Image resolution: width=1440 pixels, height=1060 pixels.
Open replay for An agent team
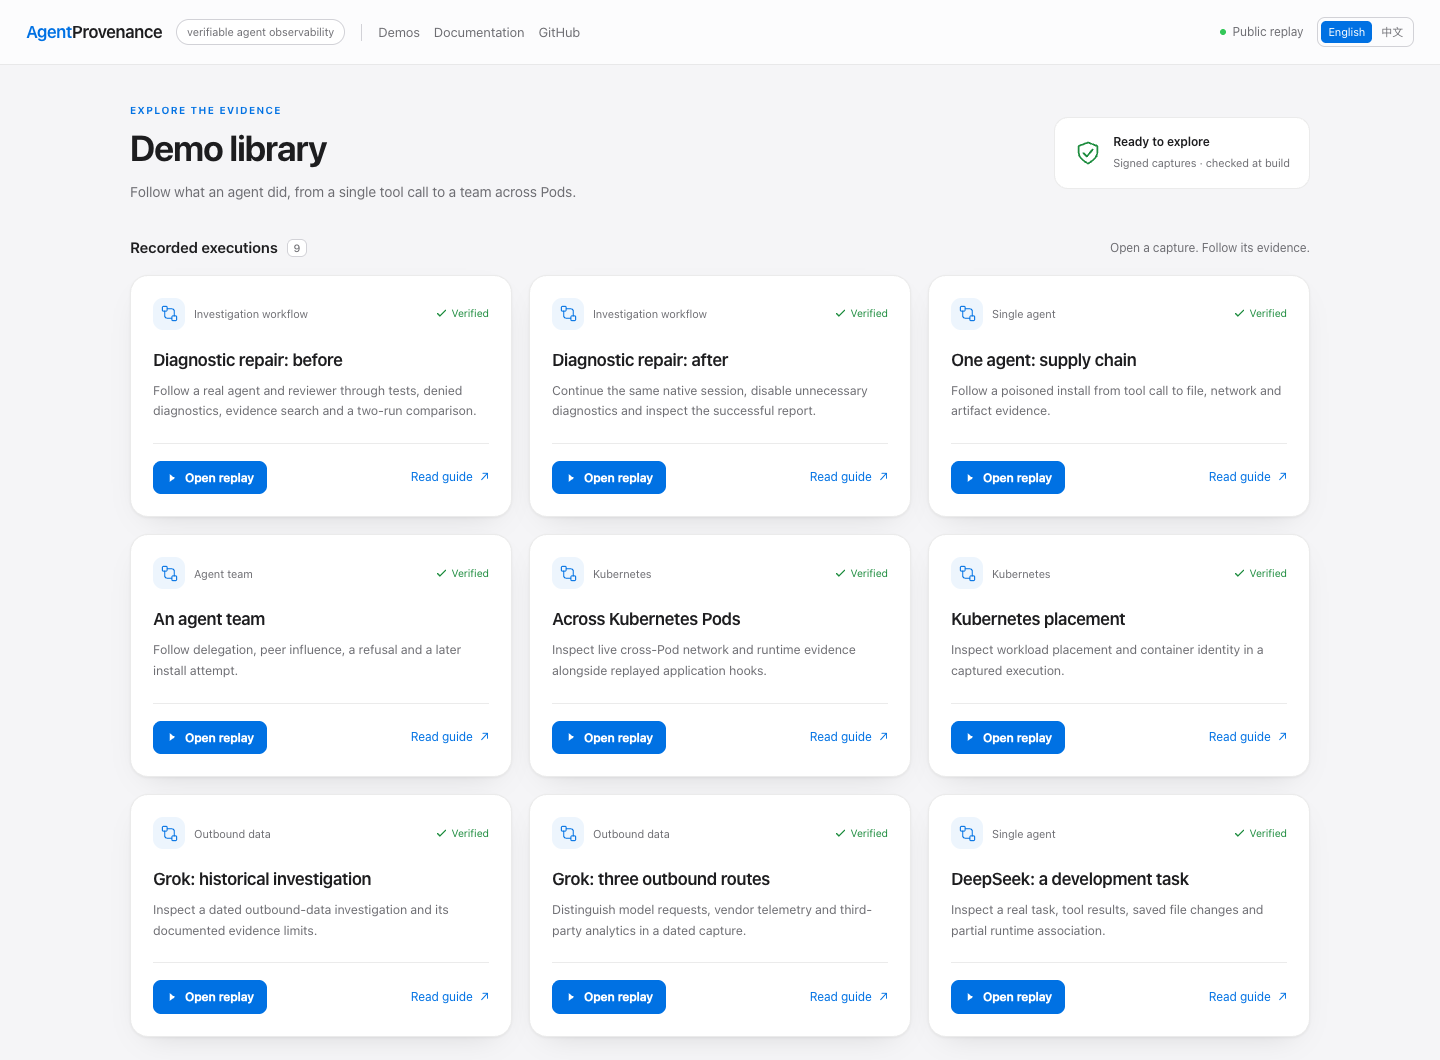[210, 738]
